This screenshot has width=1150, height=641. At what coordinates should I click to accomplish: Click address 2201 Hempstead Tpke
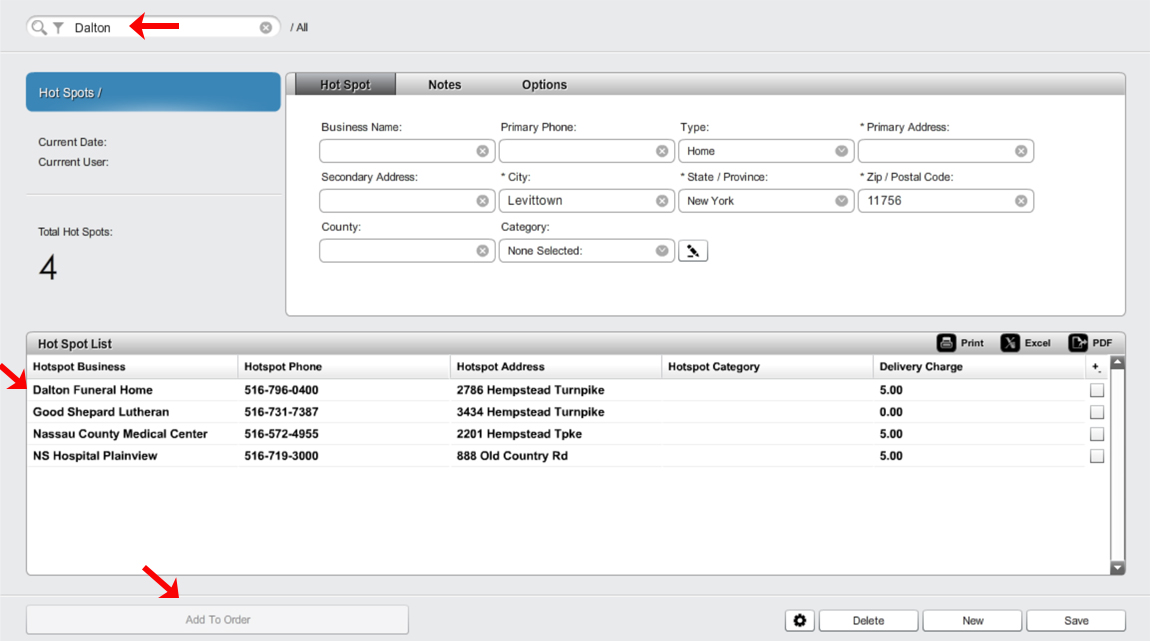(x=519, y=434)
